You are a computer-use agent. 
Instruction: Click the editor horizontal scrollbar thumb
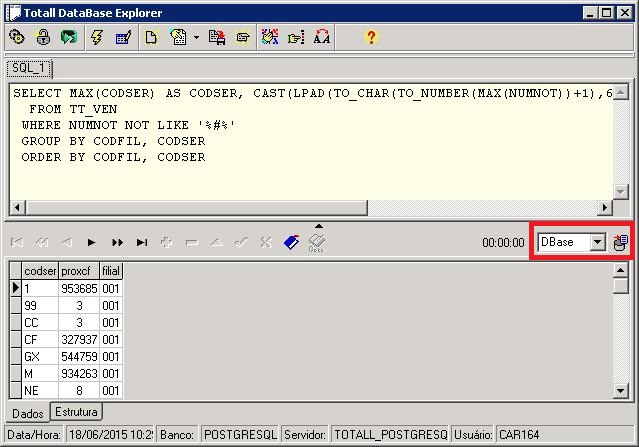(196, 207)
